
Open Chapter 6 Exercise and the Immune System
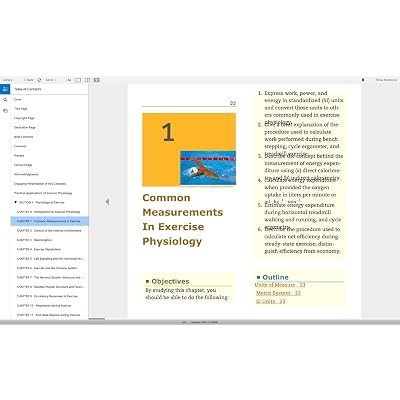pos(47,268)
